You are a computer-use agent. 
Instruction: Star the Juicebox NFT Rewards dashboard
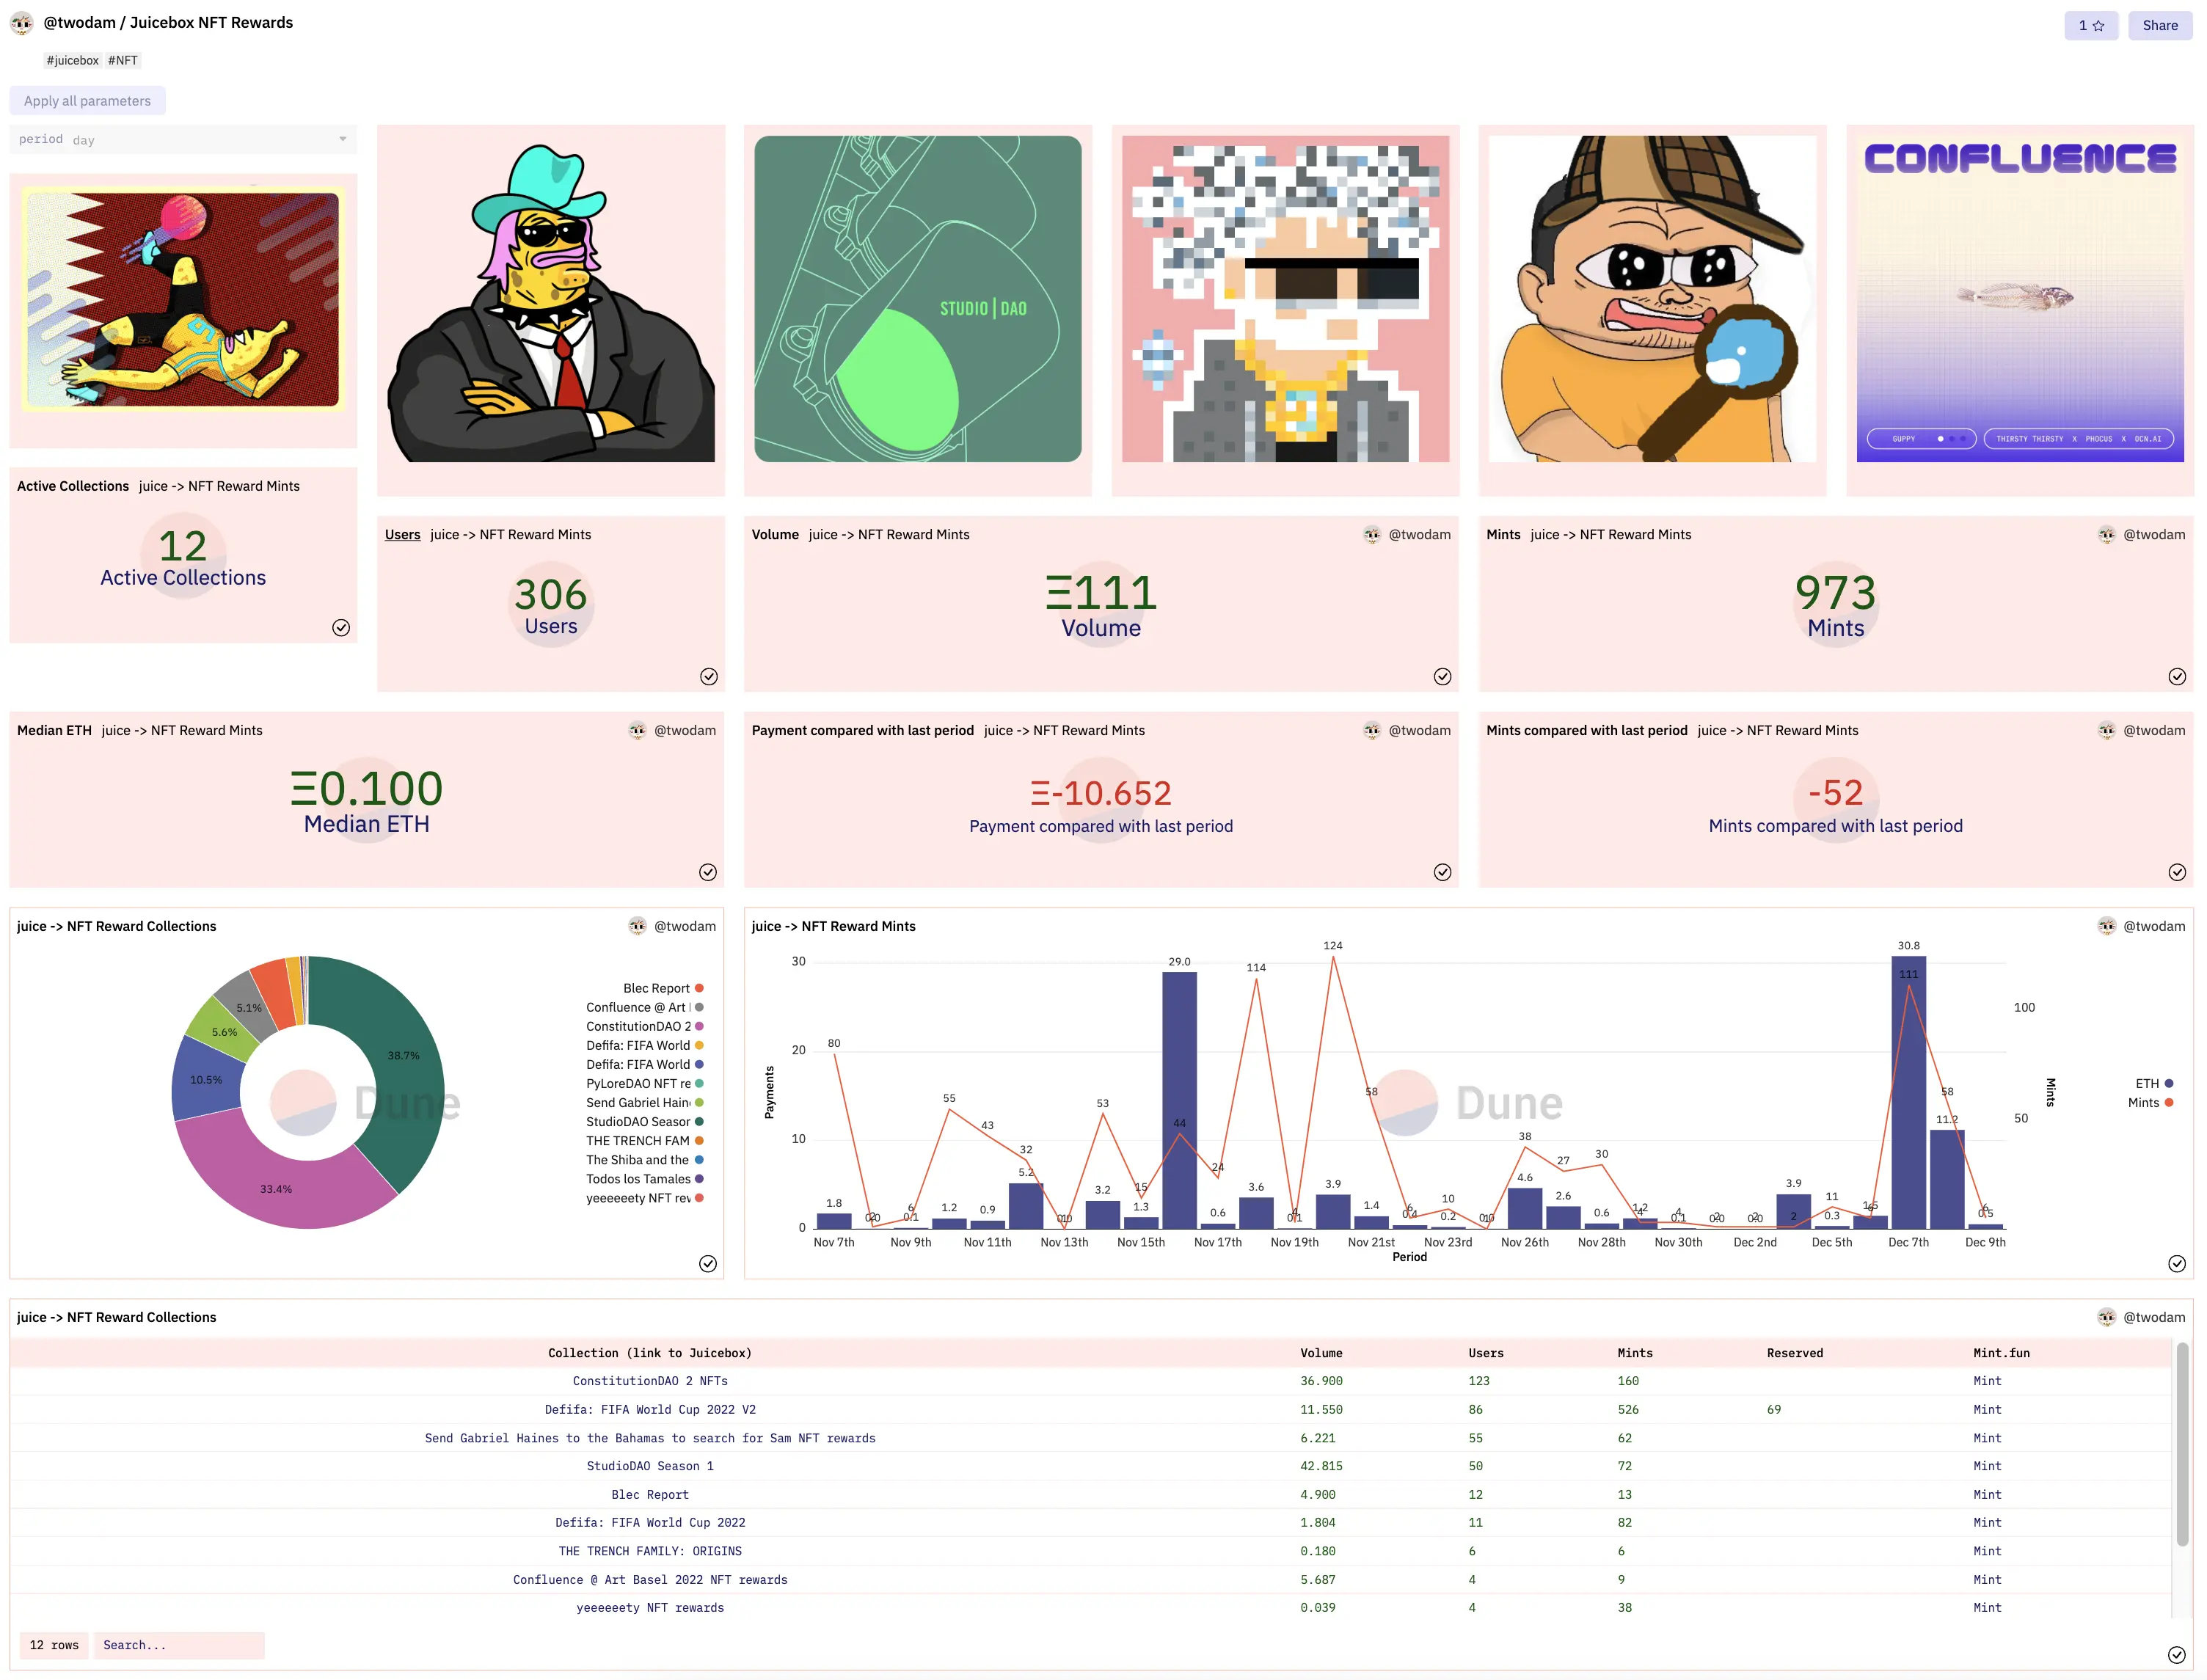point(2092,25)
